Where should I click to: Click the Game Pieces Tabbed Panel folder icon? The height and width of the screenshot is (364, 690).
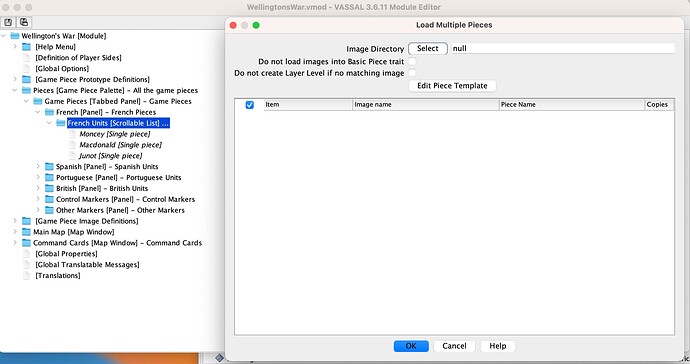(38, 101)
